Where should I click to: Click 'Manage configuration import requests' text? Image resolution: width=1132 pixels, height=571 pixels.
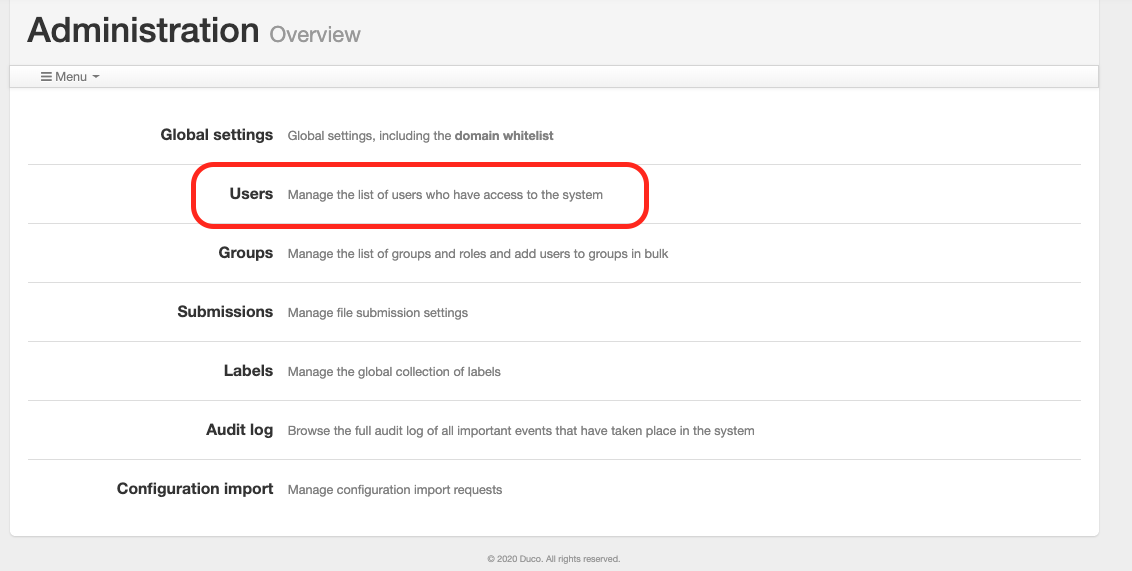tap(395, 489)
